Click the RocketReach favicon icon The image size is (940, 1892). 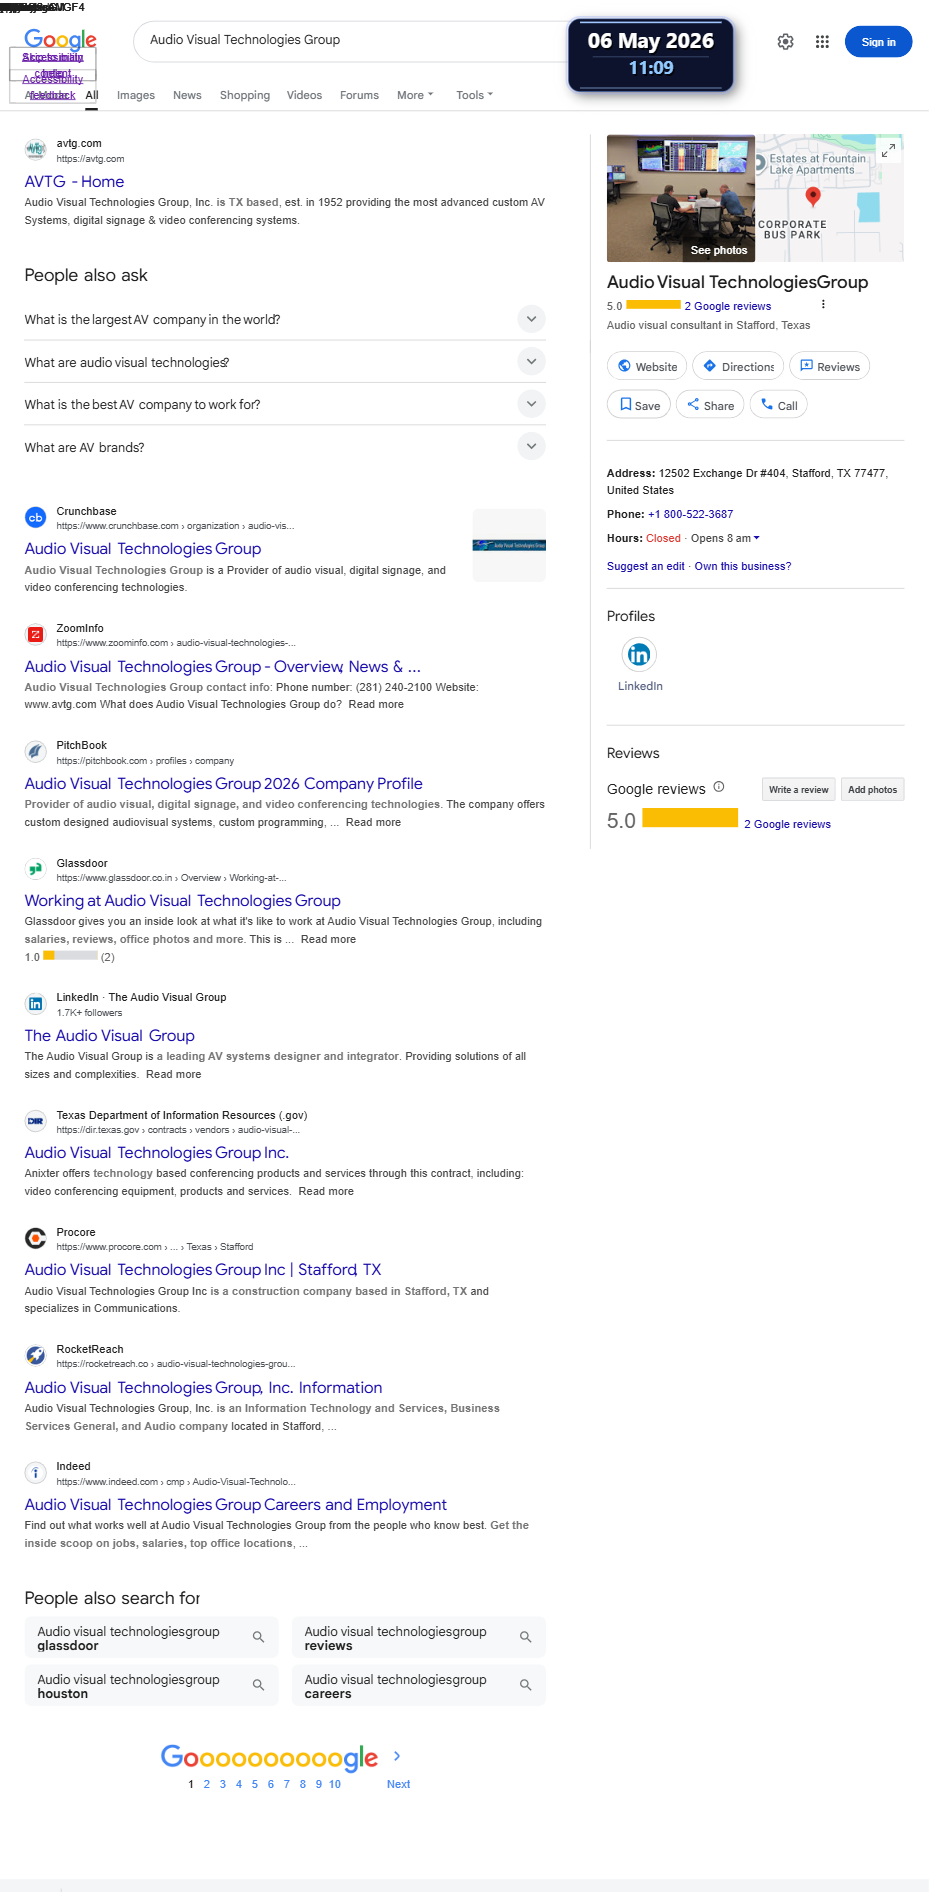[36, 1355]
